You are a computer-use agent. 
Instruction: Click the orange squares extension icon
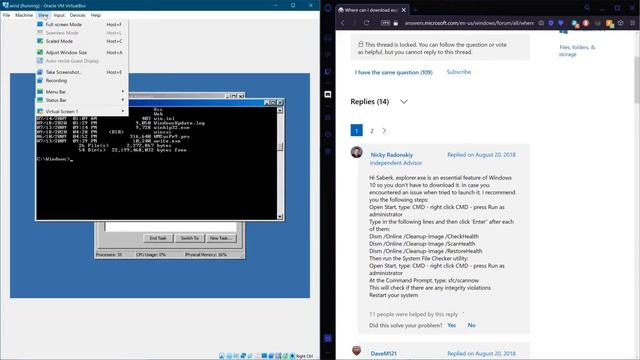pos(610,24)
